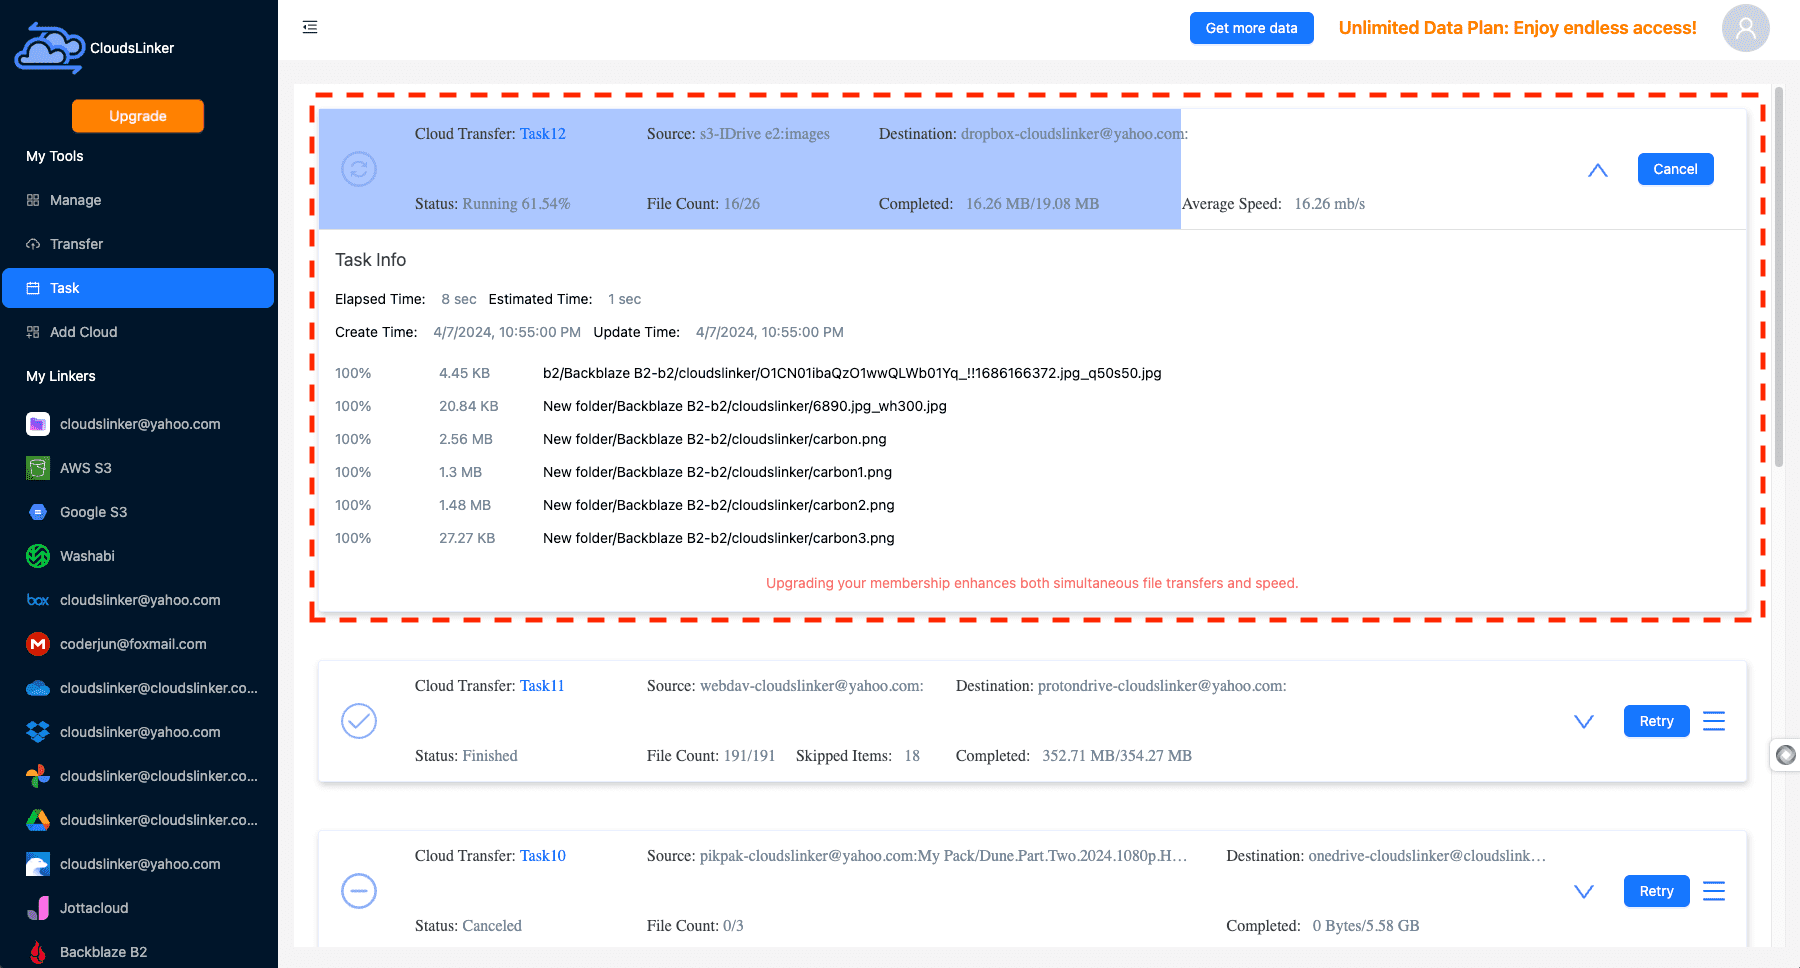Click the Average Speed 16.26 mb/s value

tap(1329, 204)
